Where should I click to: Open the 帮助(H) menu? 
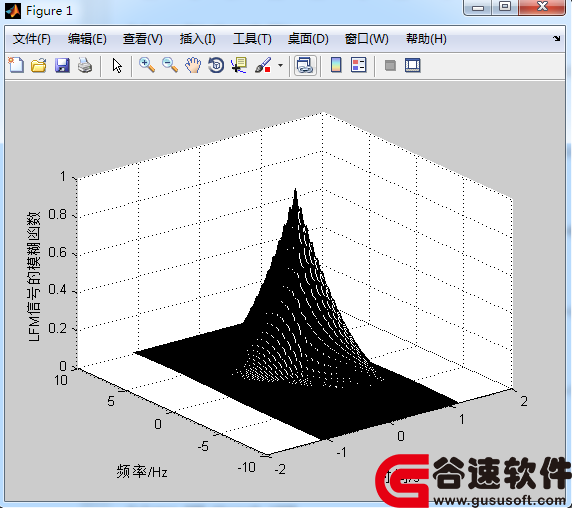coord(426,39)
